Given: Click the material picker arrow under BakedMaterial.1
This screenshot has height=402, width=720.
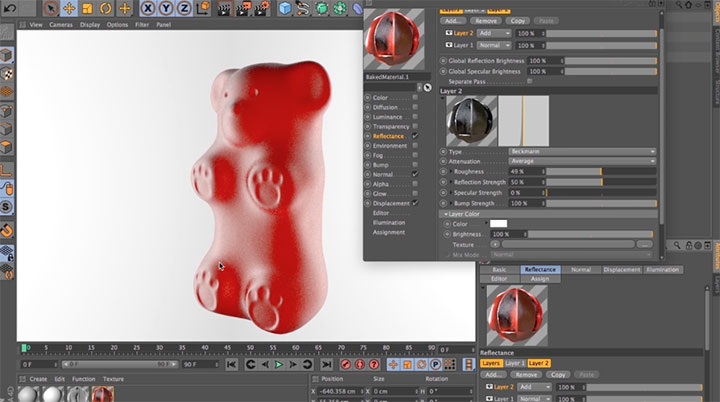Looking at the screenshot, I should point(428,87).
